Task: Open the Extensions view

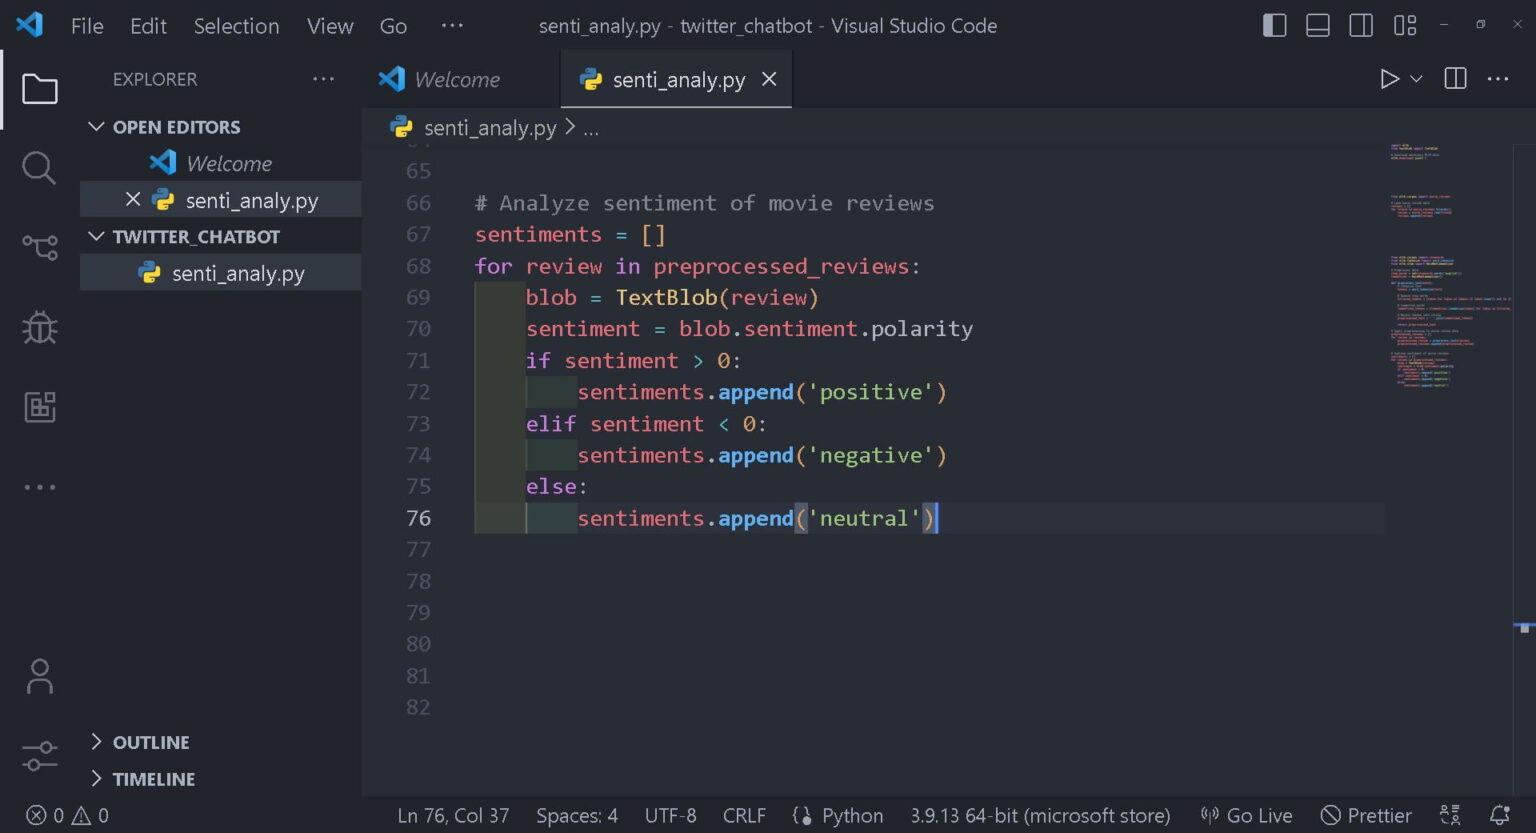Action: pyautogui.click(x=39, y=407)
